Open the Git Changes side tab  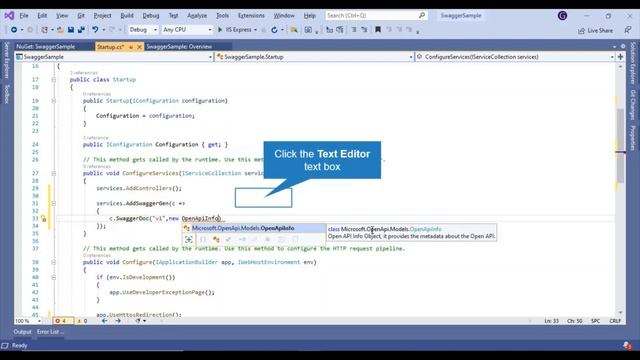pos(633,104)
